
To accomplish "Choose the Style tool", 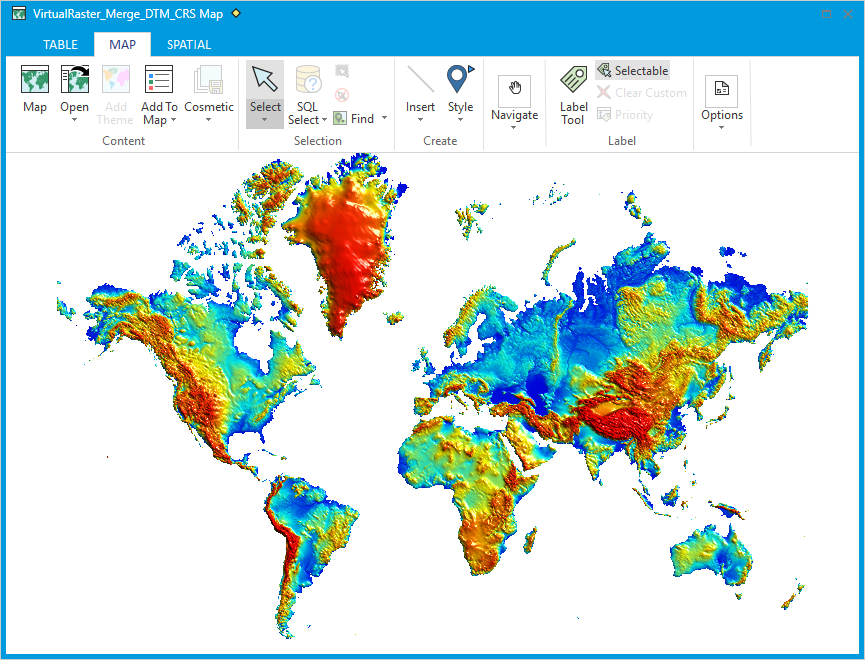I will tap(460, 90).
